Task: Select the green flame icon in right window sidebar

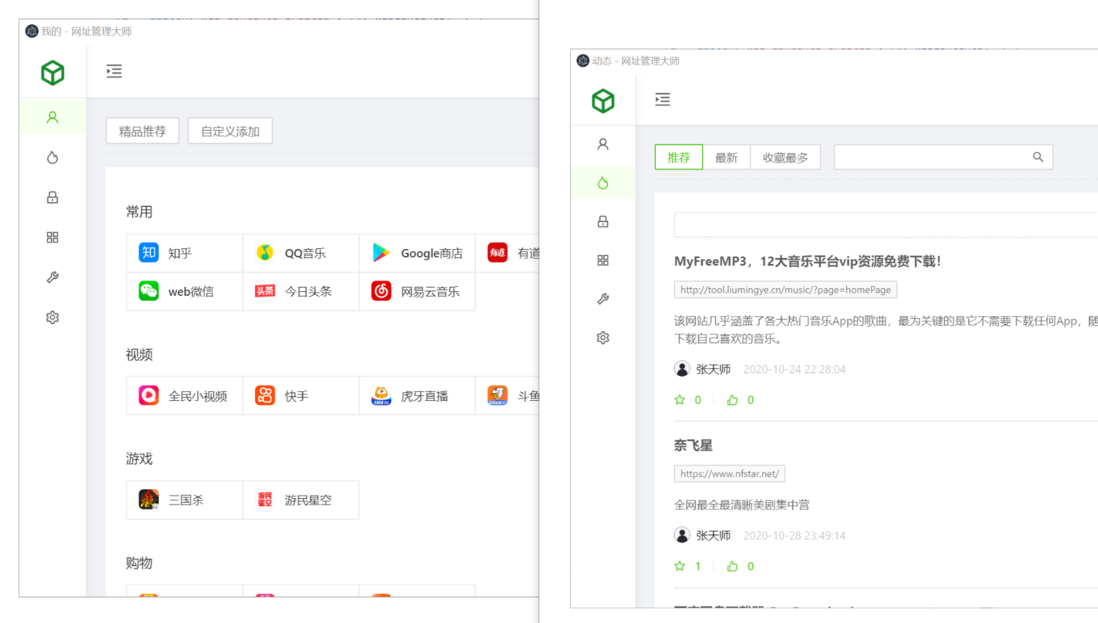Action: click(603, 183)
